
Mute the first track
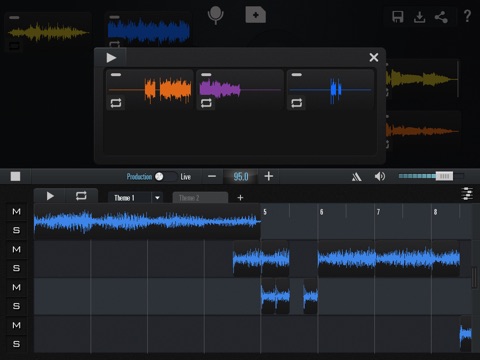(16, 211)
